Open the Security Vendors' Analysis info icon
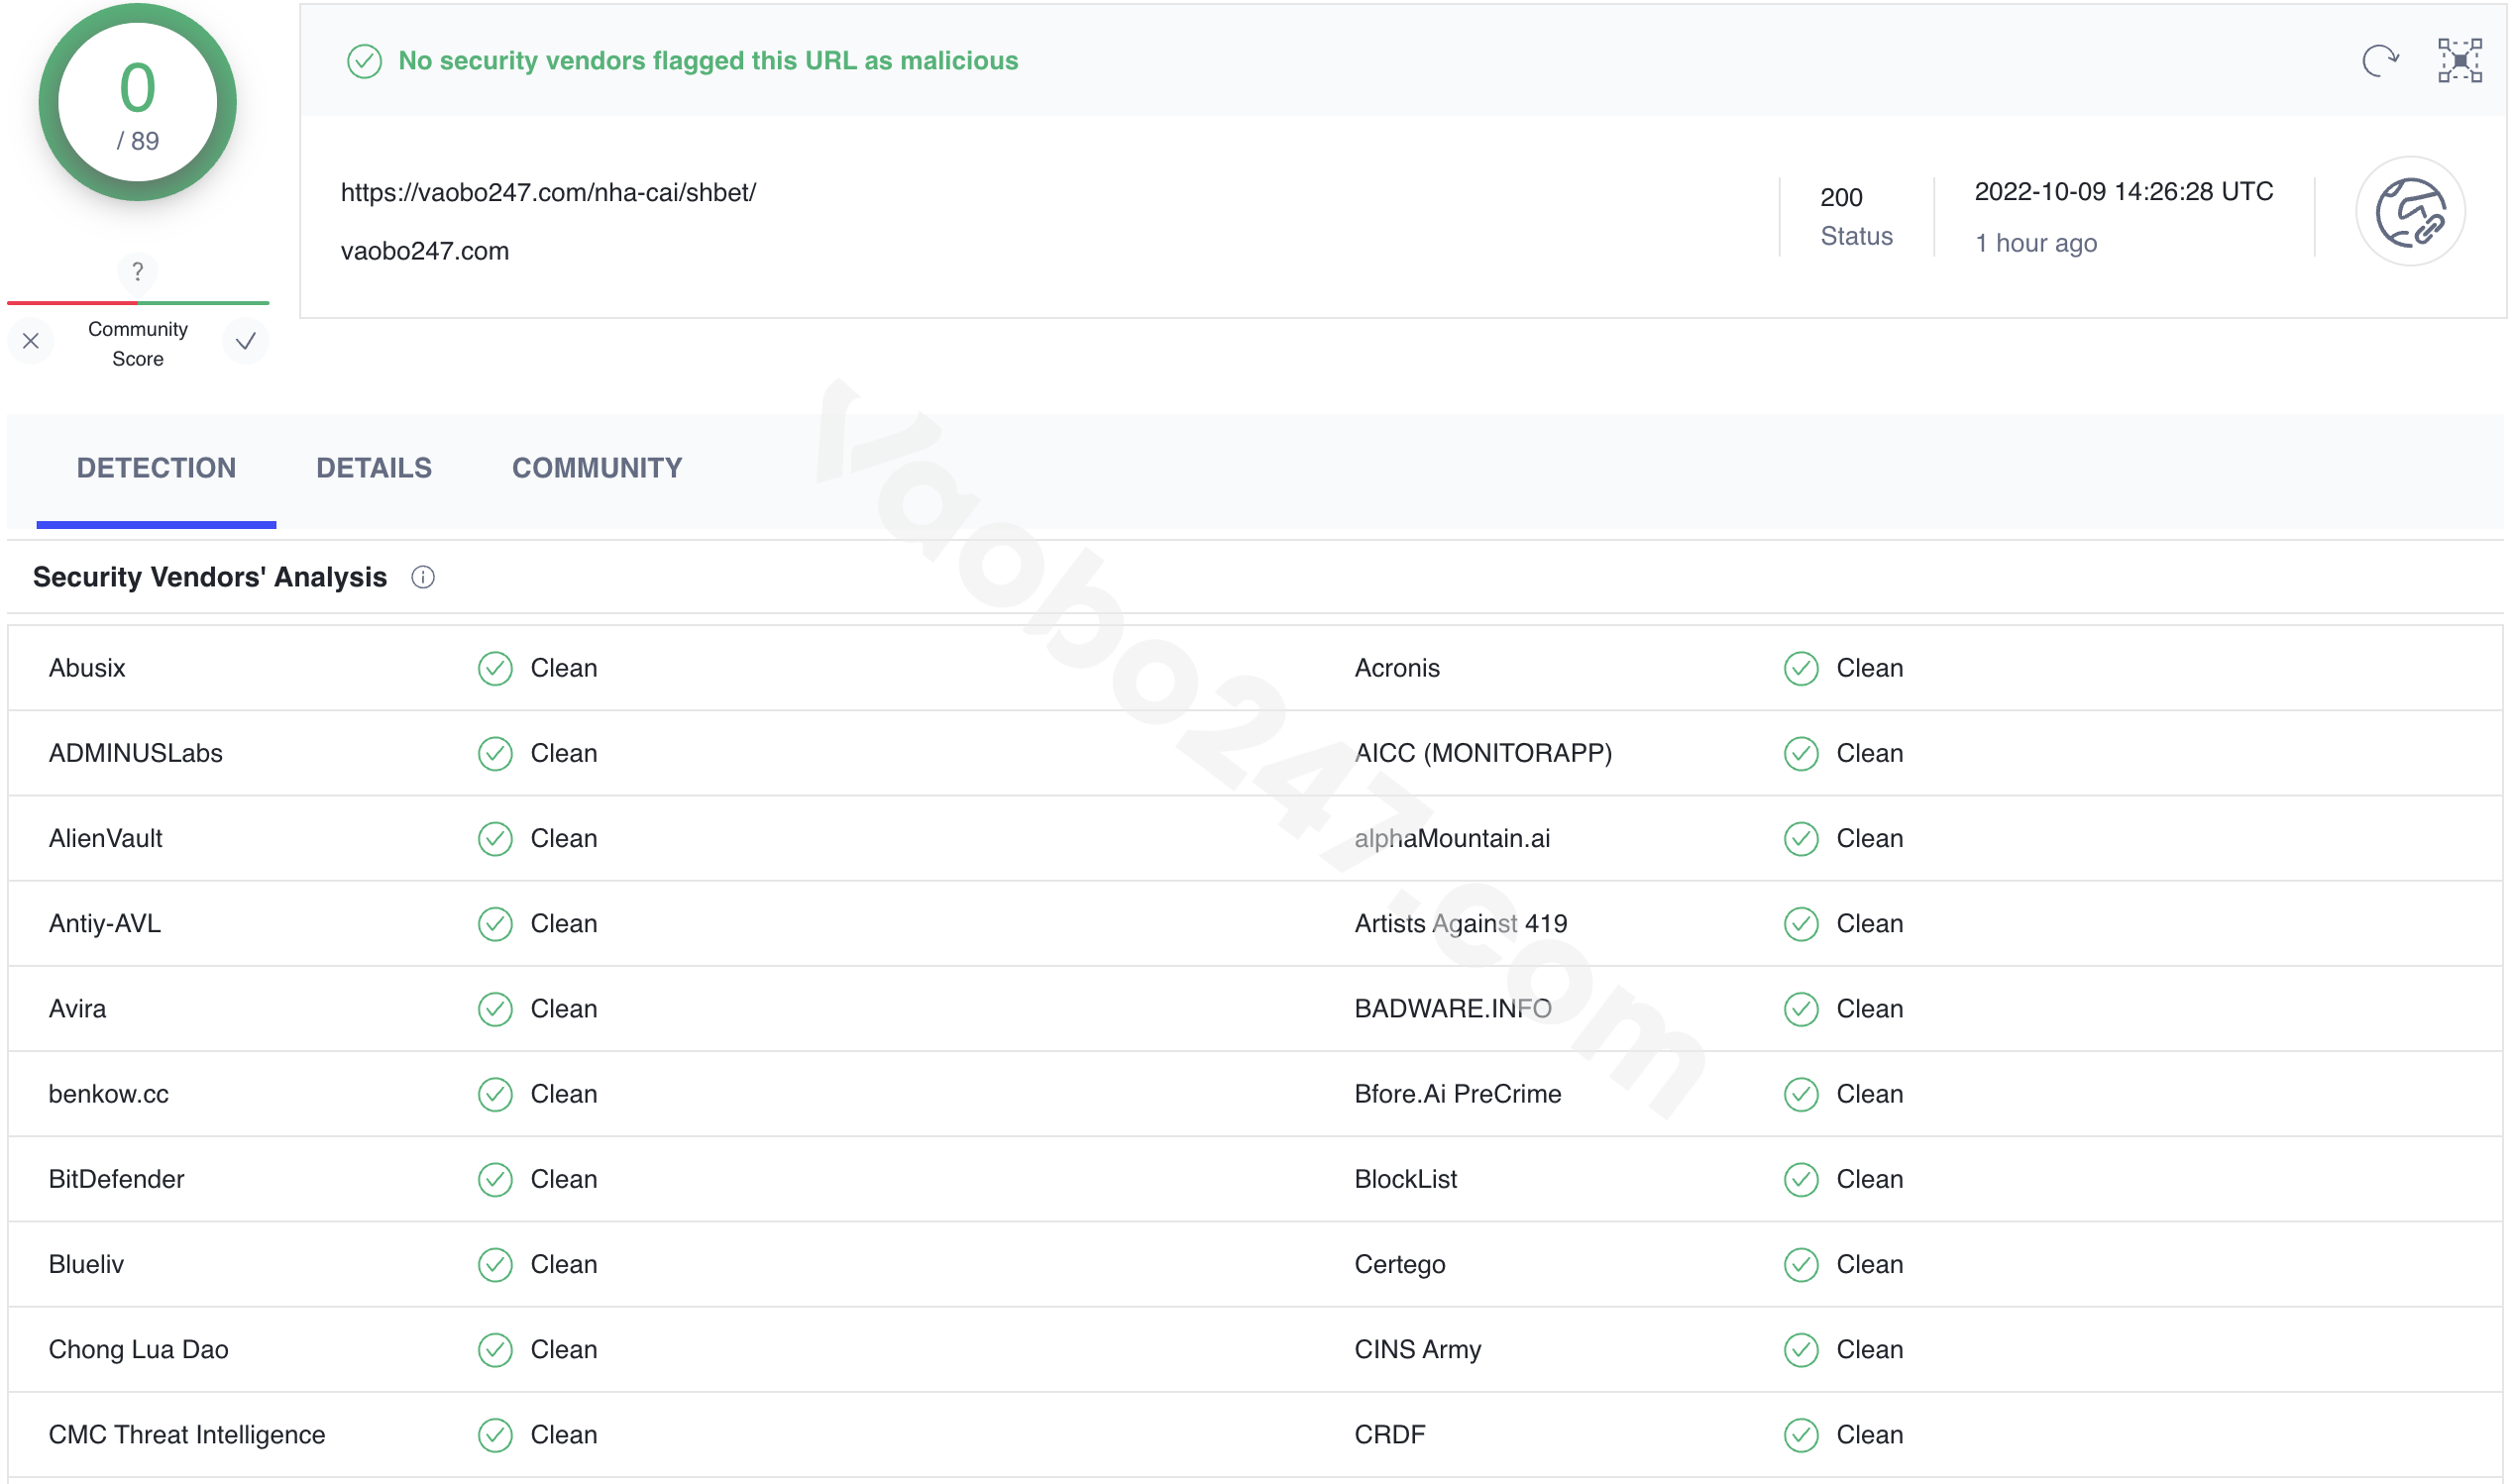Image resolution: width=2513 pixels, height=1484 pixels. click(x=423, y=577)
